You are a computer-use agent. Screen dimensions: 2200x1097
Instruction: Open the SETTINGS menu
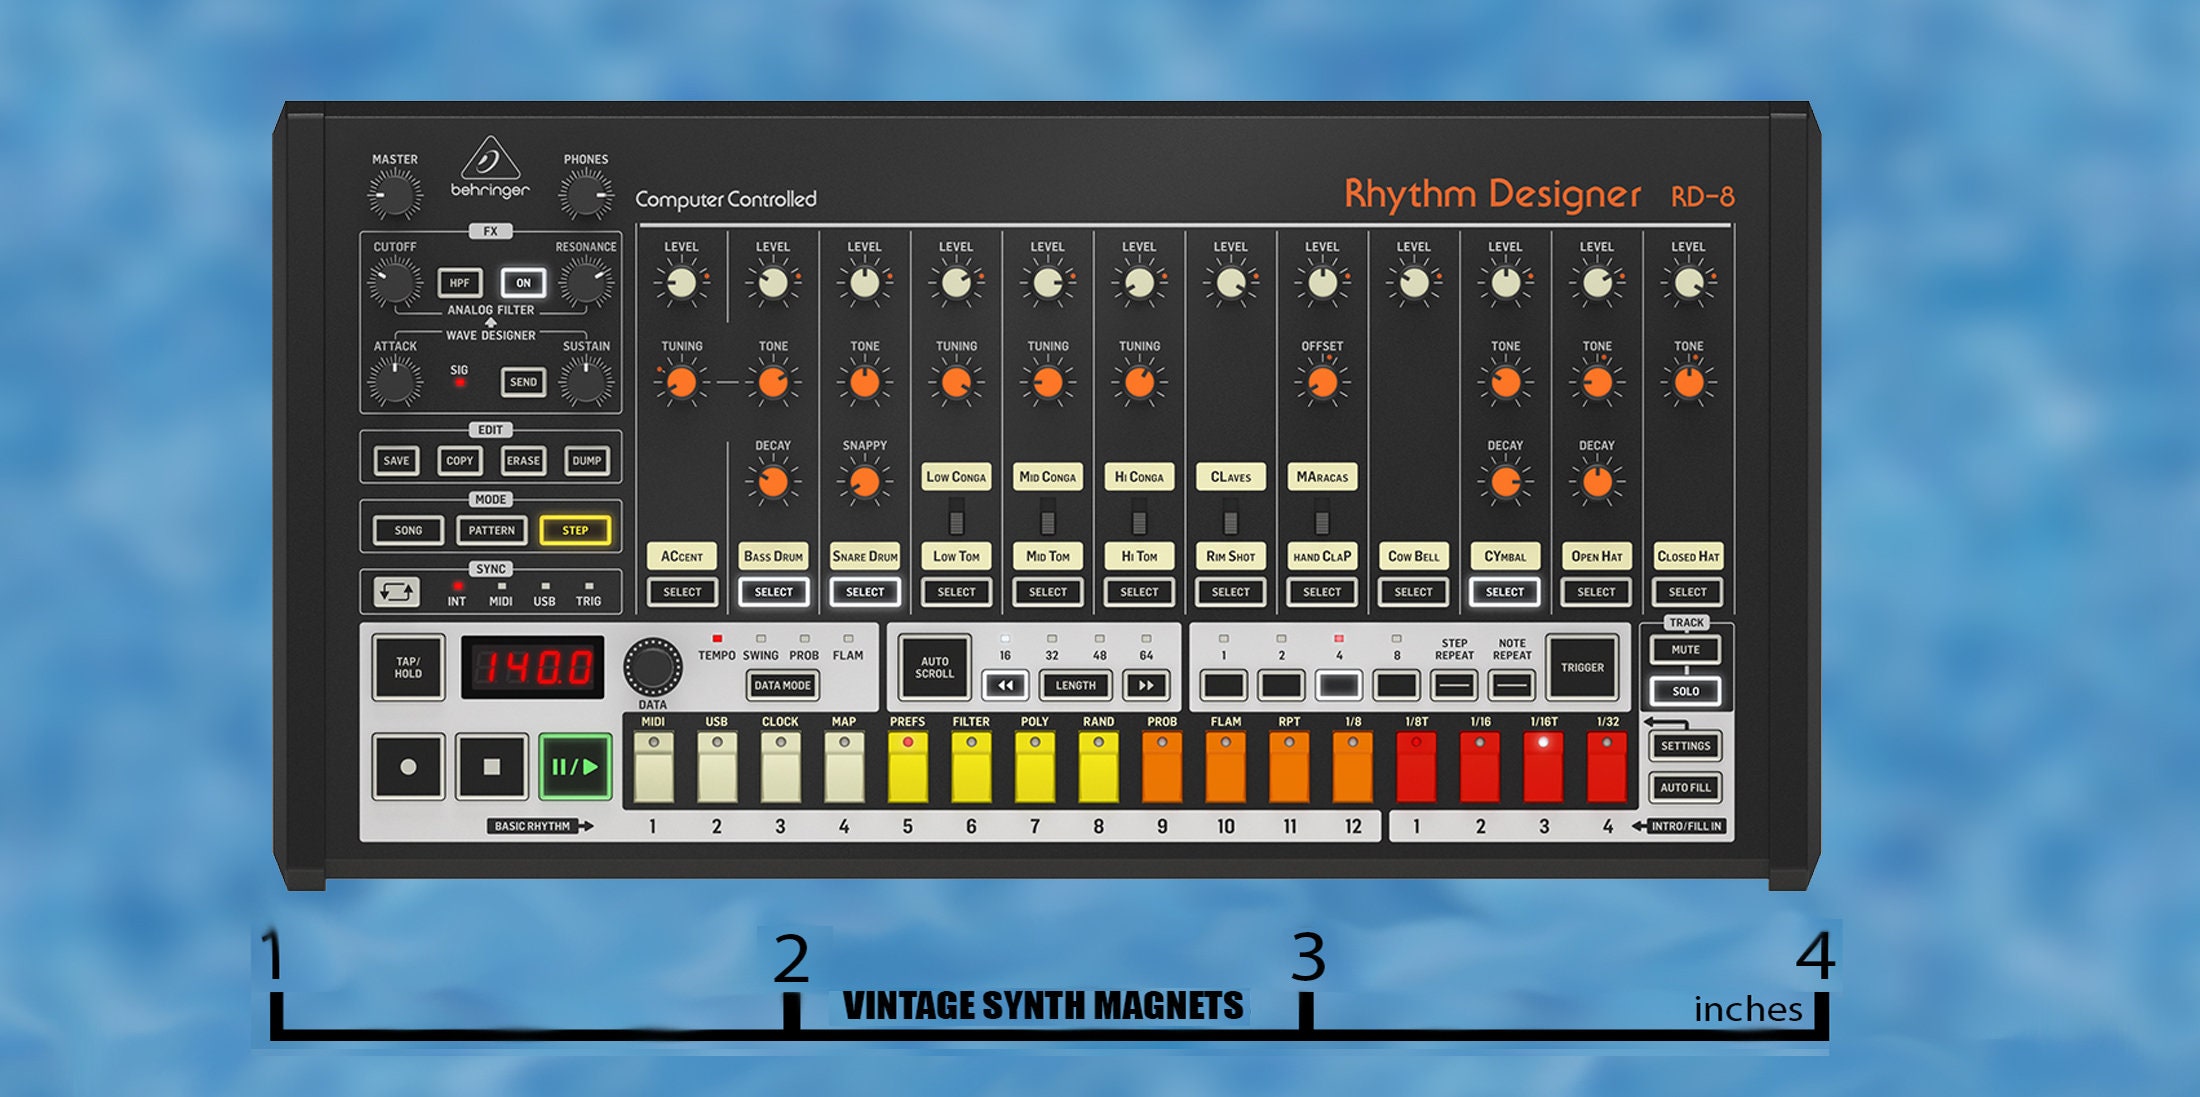pos(1686,746)
